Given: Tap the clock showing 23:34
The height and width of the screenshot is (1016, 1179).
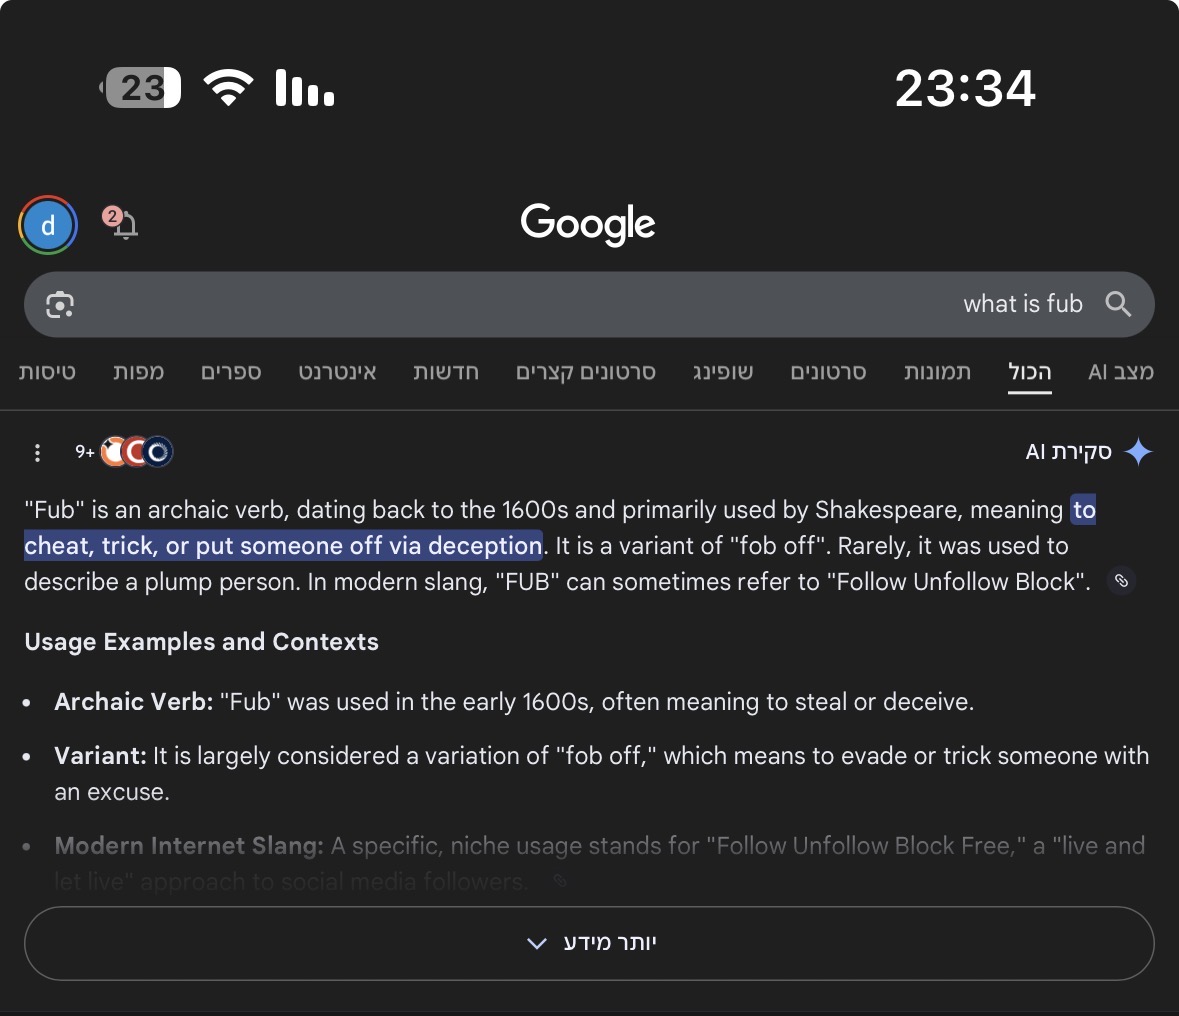Looking at the screenshot, I should pos(965,88).
